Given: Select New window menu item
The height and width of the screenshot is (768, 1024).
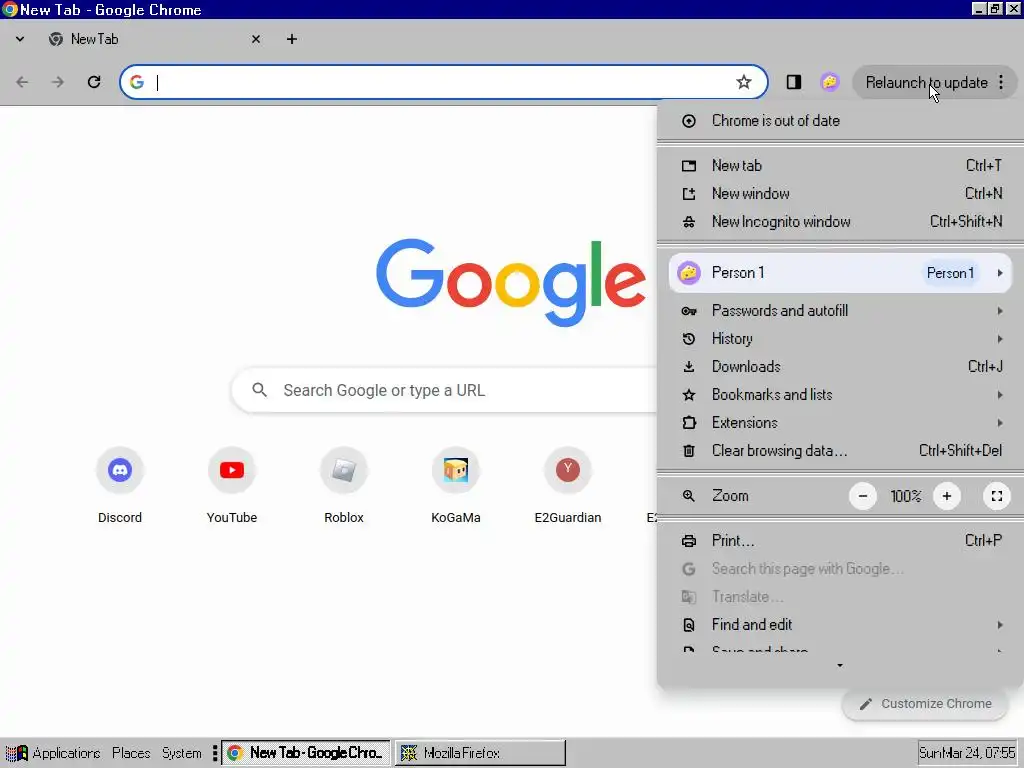Looking at the screenshot, I should (840, 193).
